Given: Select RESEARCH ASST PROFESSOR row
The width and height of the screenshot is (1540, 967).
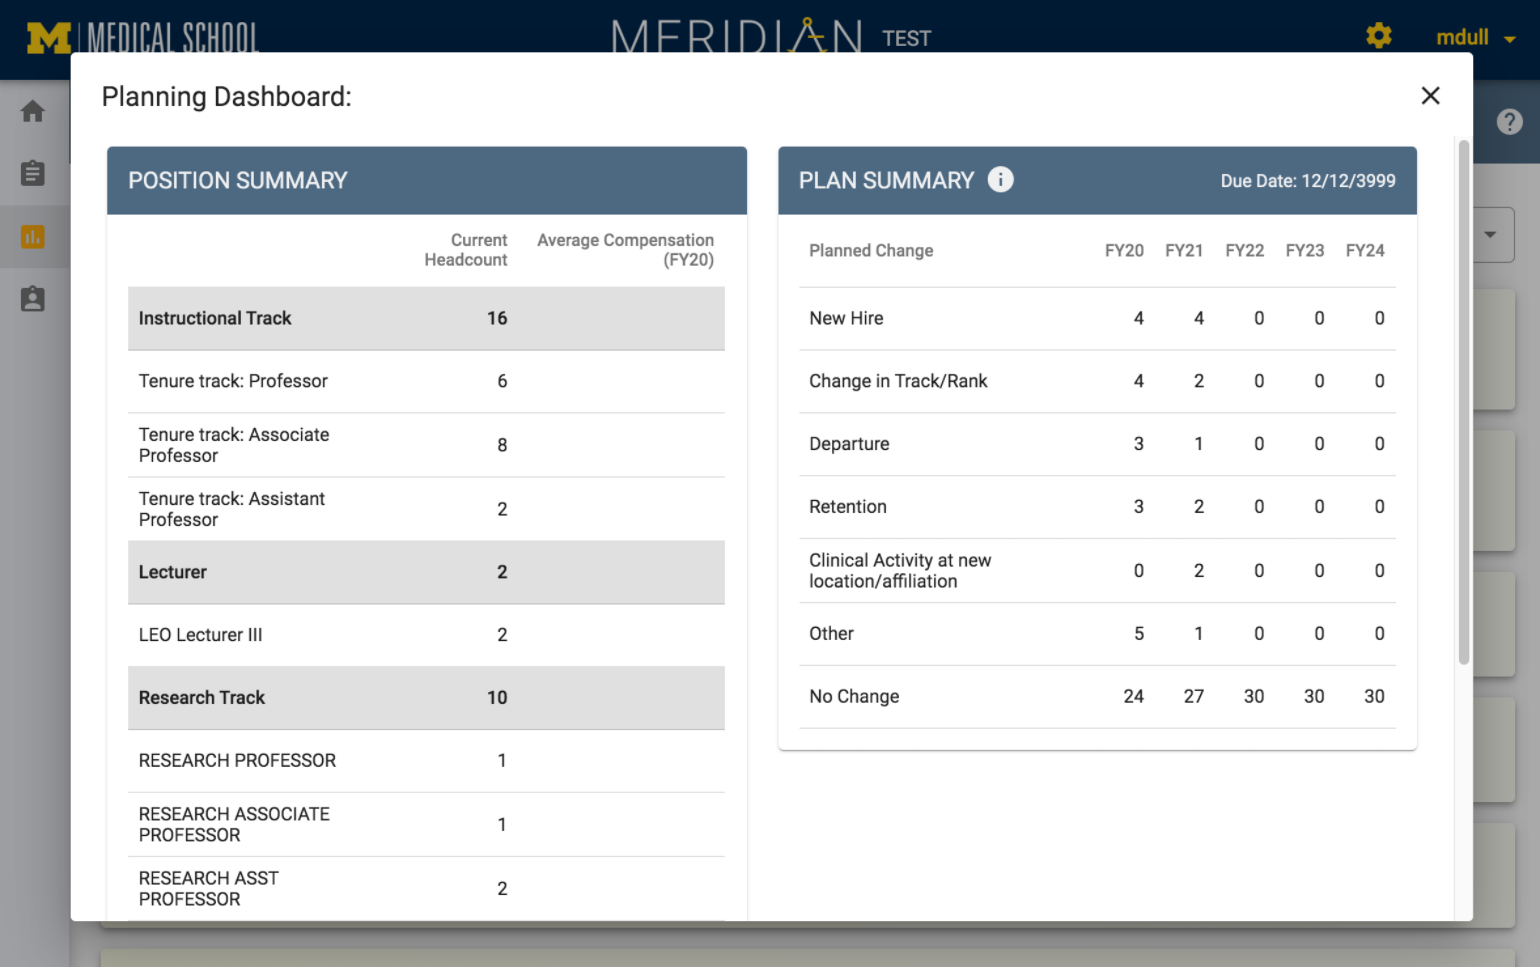Looking at the screenshot, I should point(426,889).
